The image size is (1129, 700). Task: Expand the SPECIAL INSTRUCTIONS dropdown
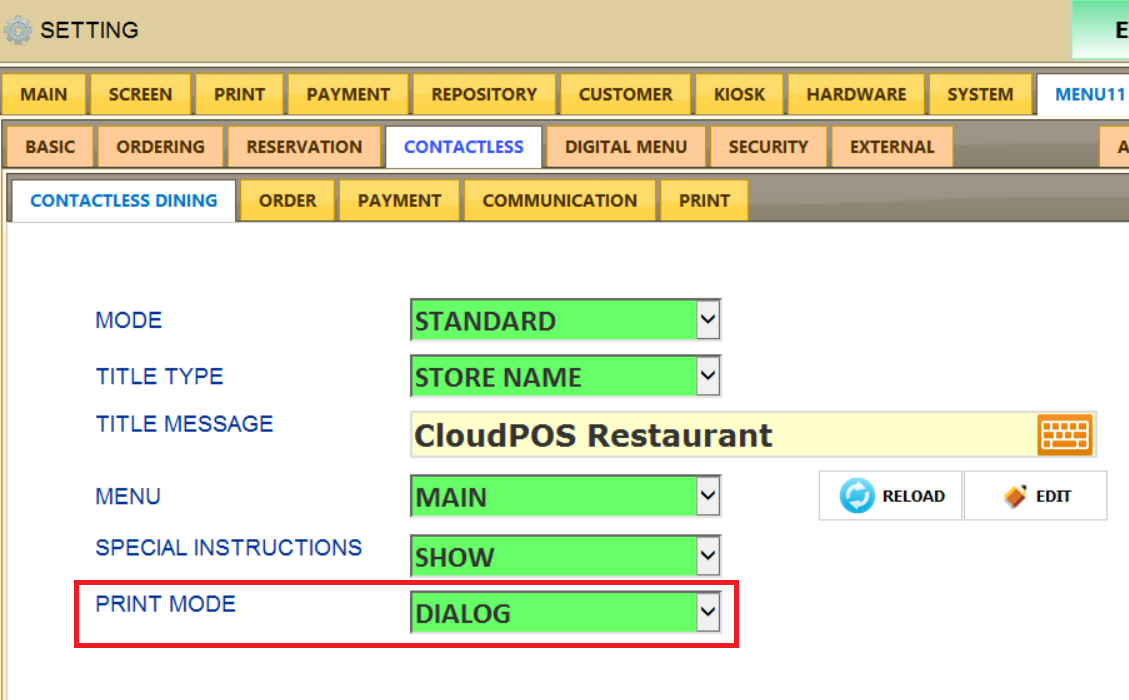pyautogui.click(x=565, y=555)
